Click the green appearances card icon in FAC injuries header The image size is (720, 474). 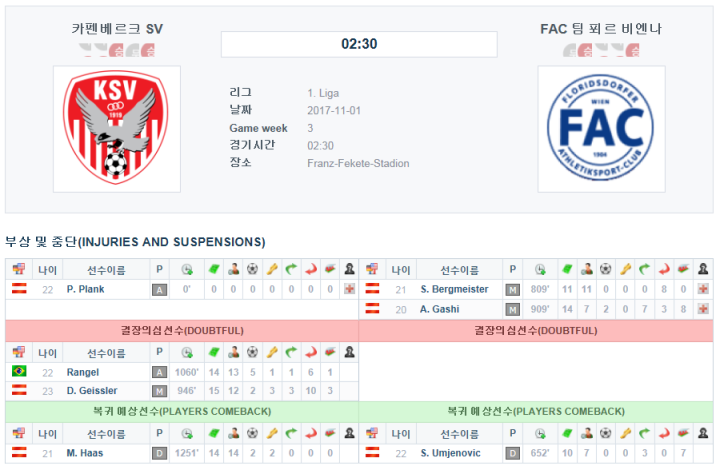[x=567, y=269]
